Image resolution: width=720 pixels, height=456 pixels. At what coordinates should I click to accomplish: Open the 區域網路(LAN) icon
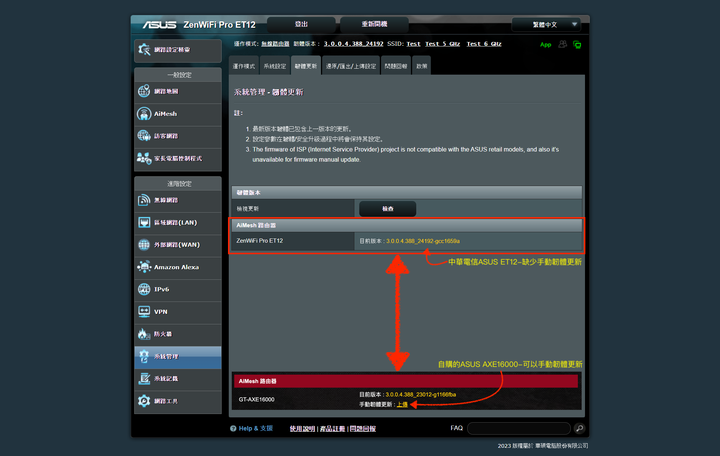tap(144, 222)
